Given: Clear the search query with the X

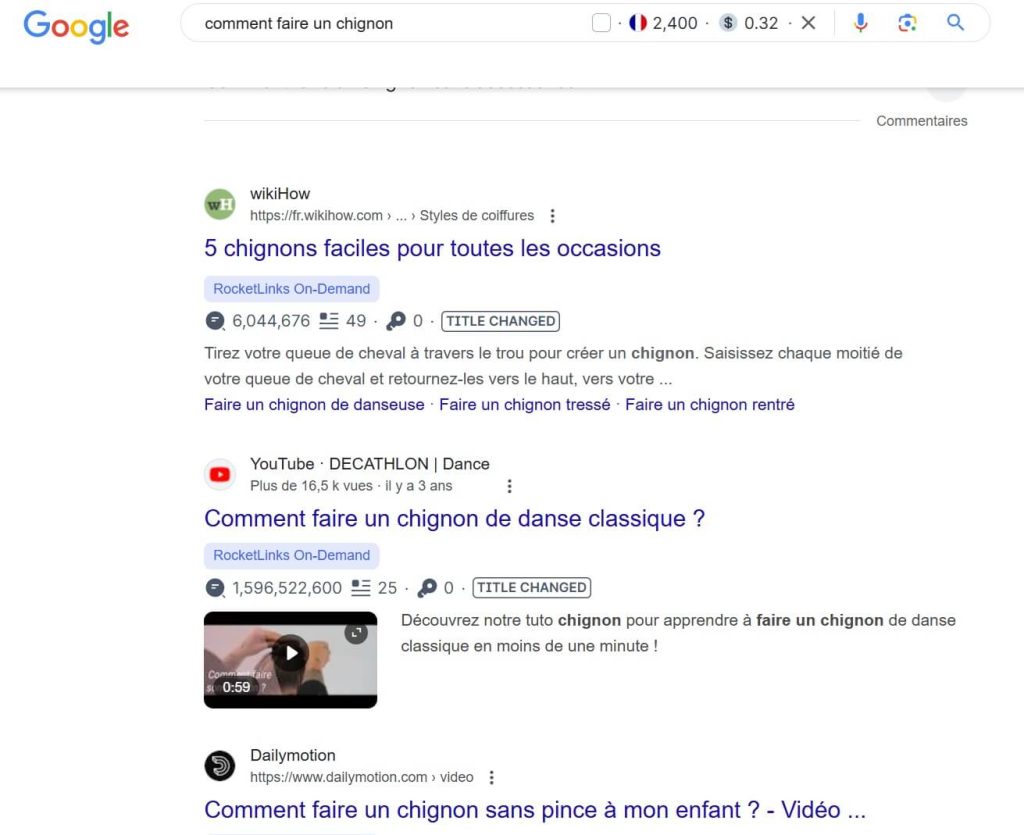Looking at the screenshot, I should point(808,24).
